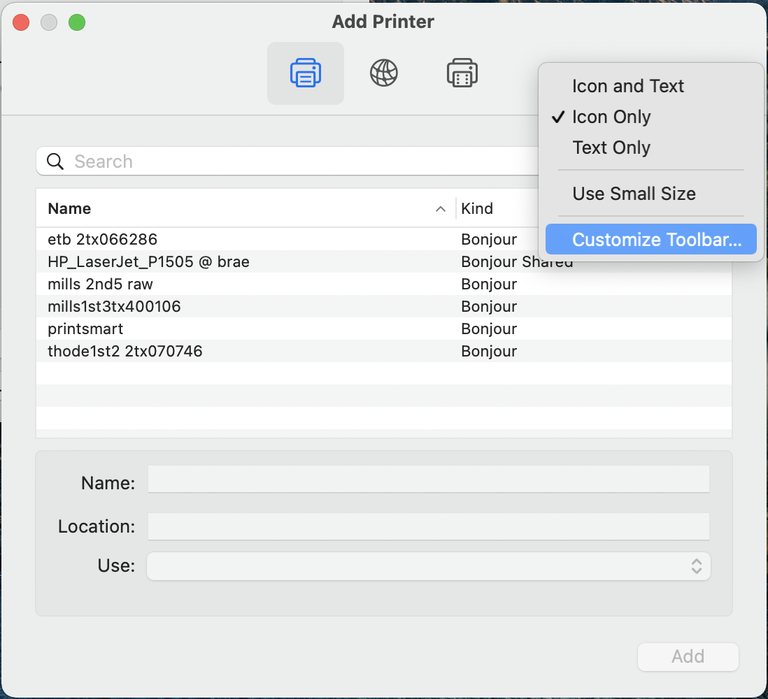This screenshot has height=699, width=768.
Task: Enable Use Small Size option
Action: coord(633,194)
